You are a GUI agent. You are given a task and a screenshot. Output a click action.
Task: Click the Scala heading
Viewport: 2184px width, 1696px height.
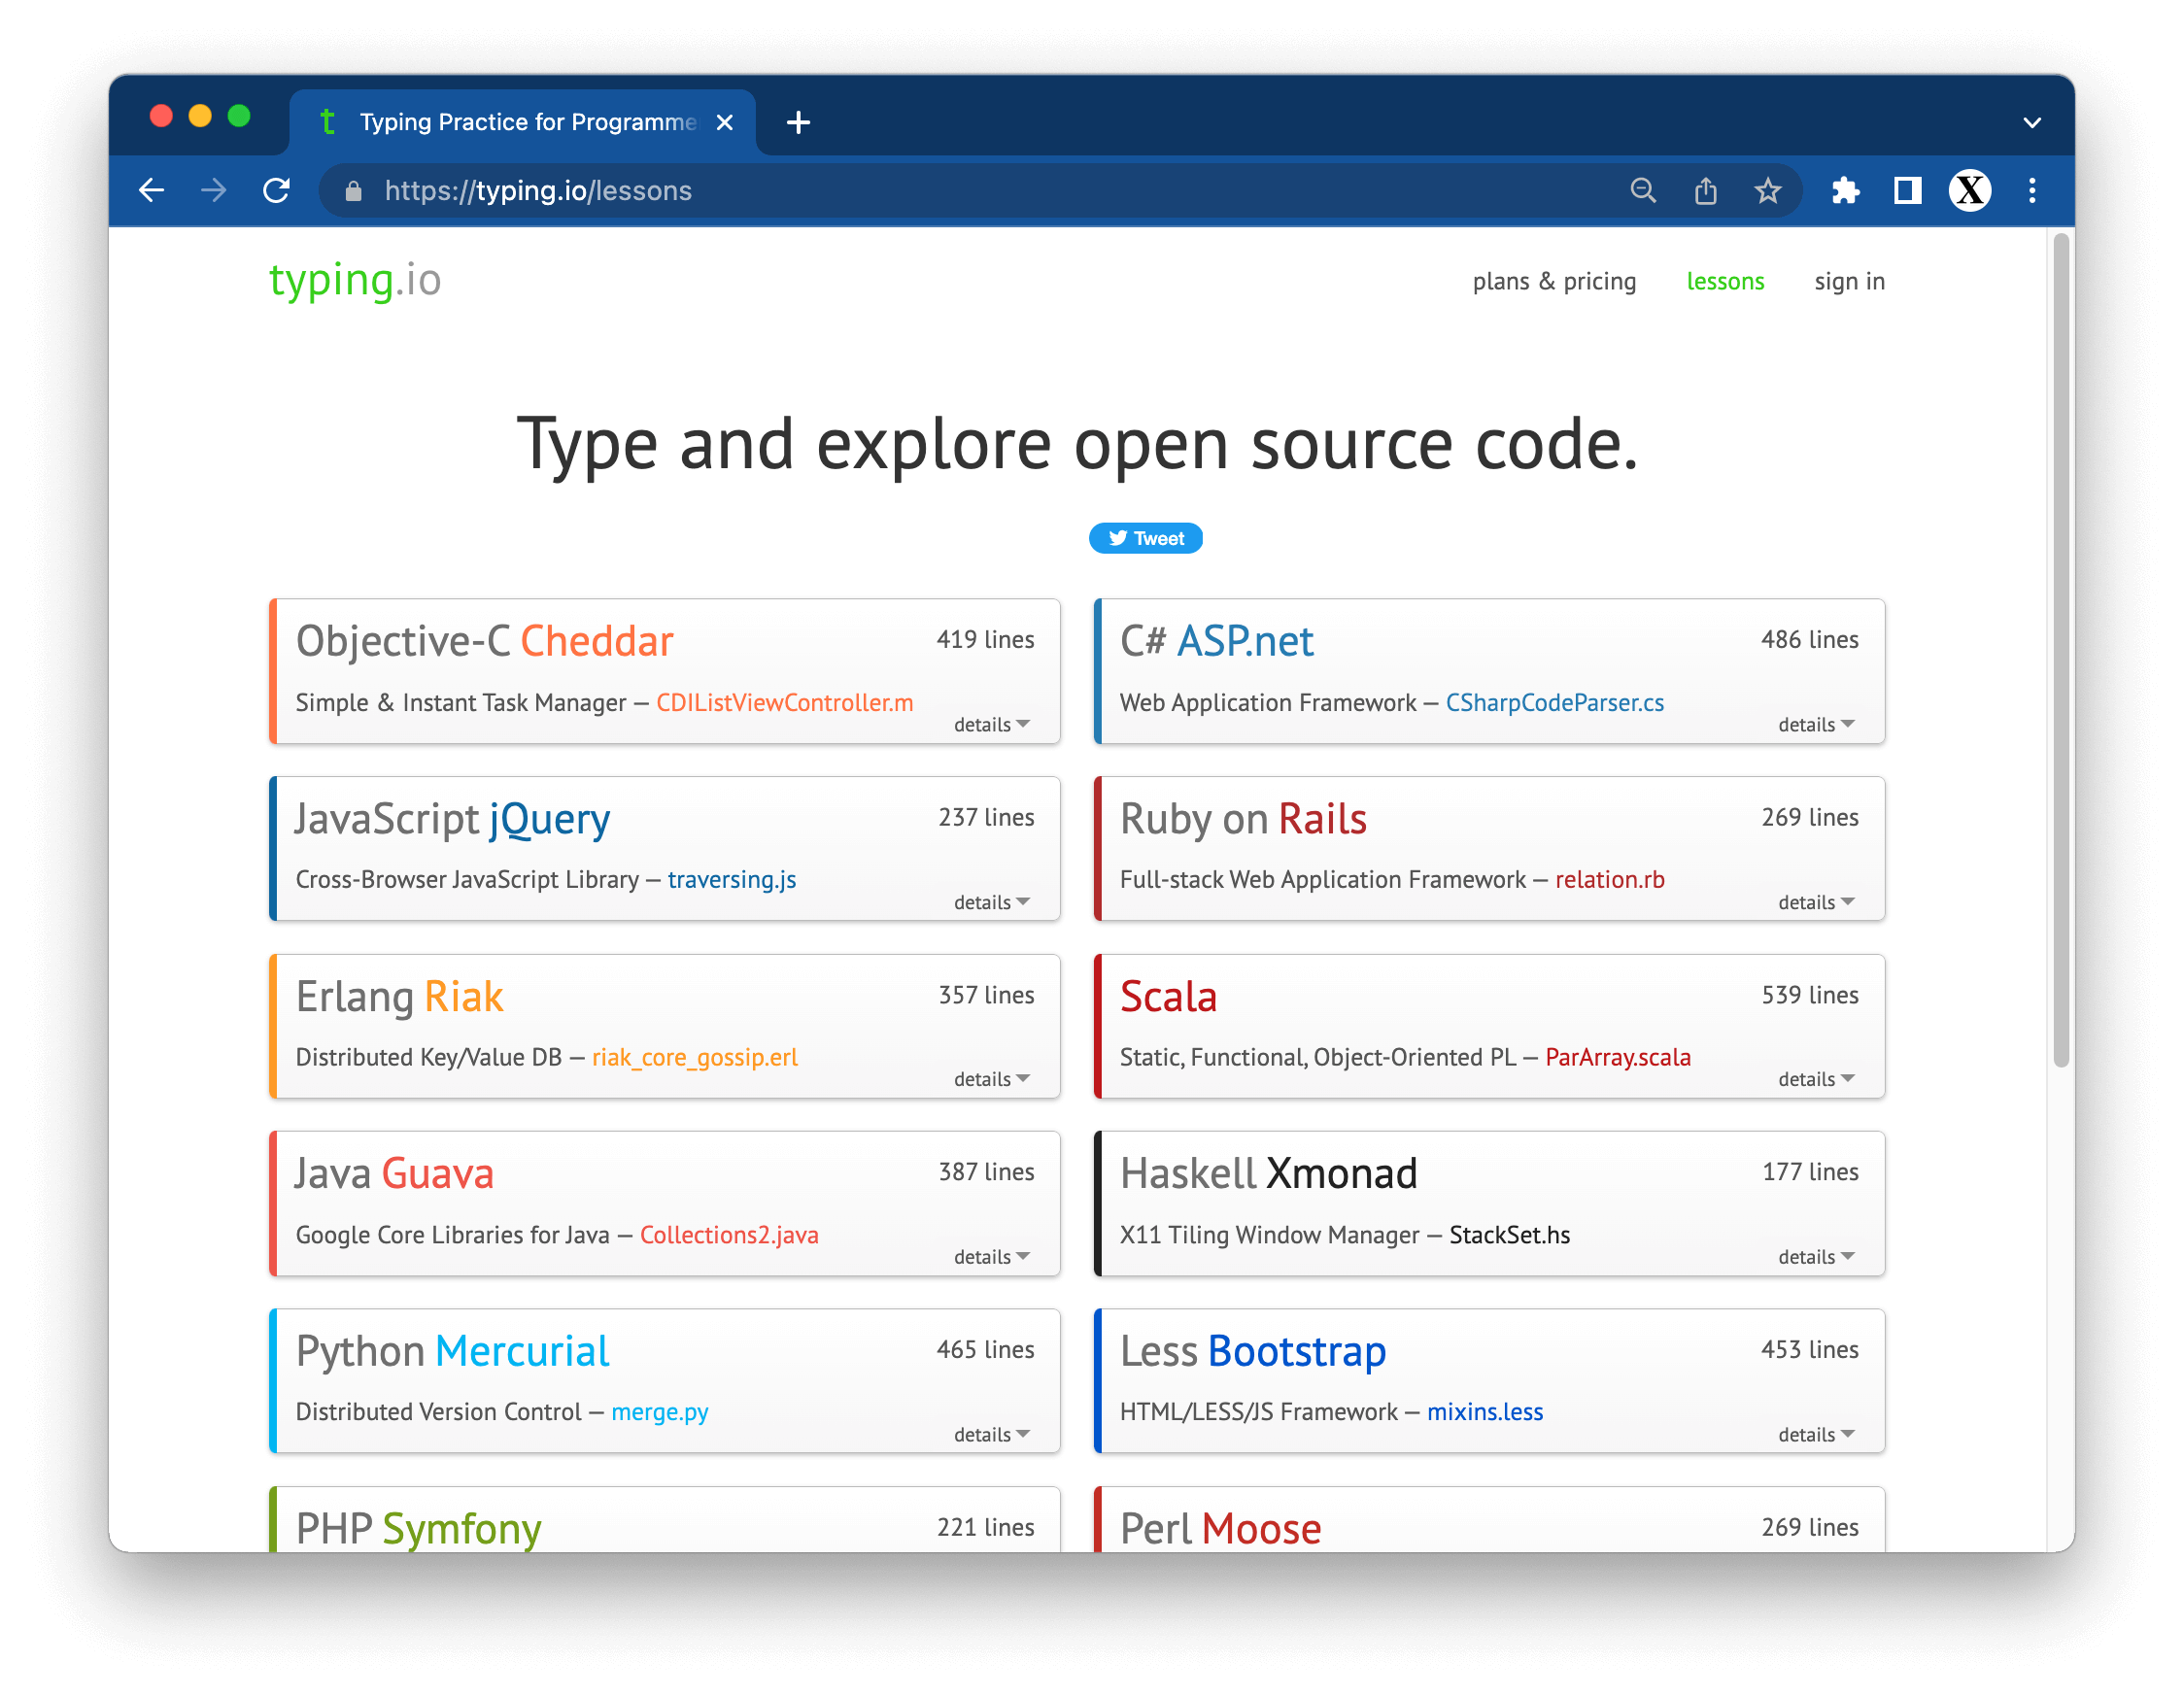coord(1168,996)
